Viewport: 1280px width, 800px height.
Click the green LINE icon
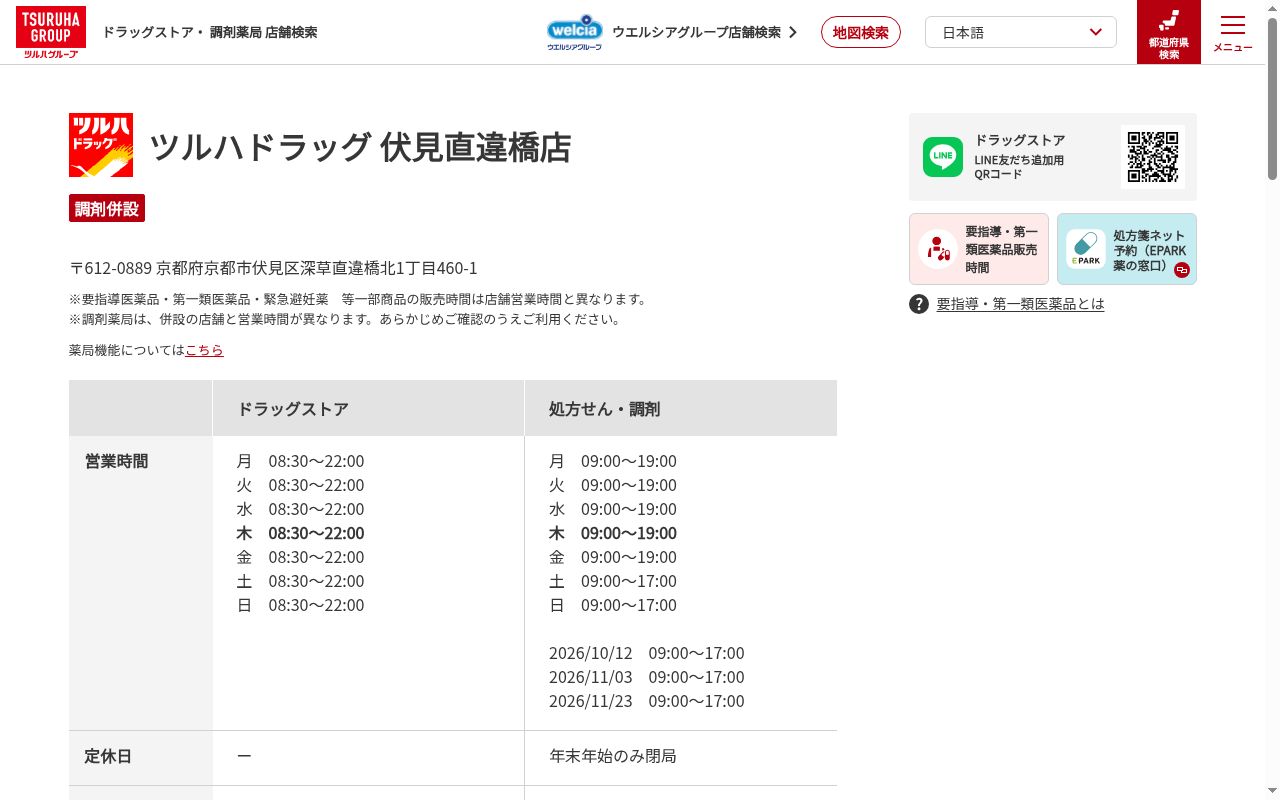coord(943,157)
